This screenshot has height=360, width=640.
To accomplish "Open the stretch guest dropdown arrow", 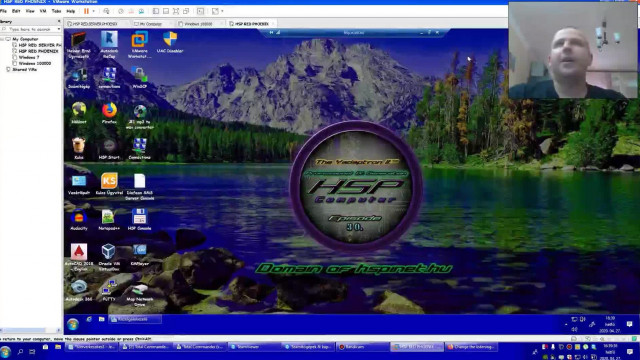I will (x=222, y=11).
